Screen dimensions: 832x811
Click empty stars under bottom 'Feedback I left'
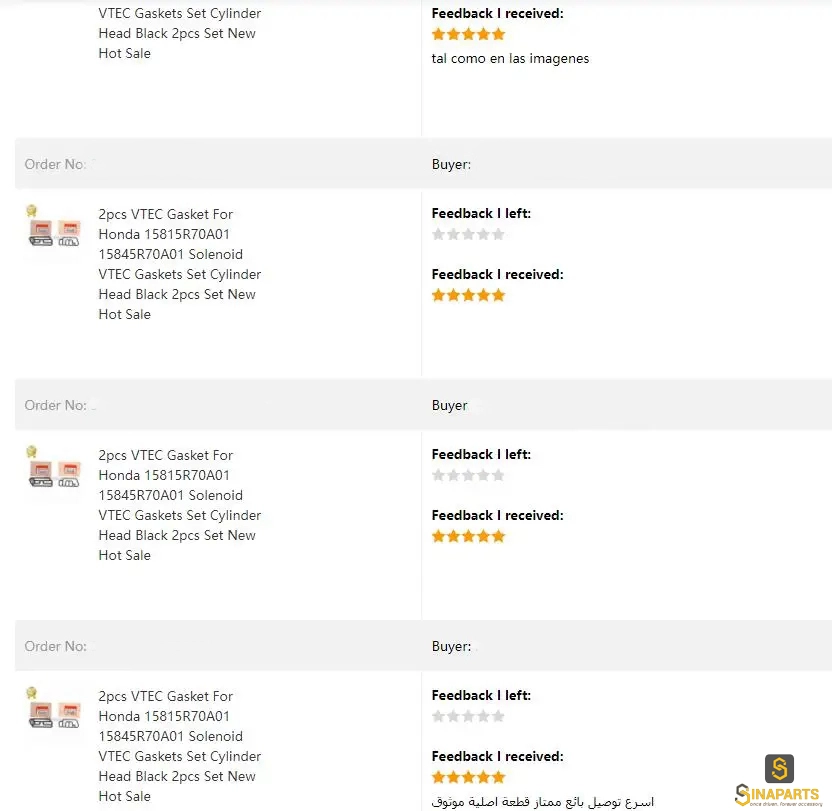pos(468,716)
